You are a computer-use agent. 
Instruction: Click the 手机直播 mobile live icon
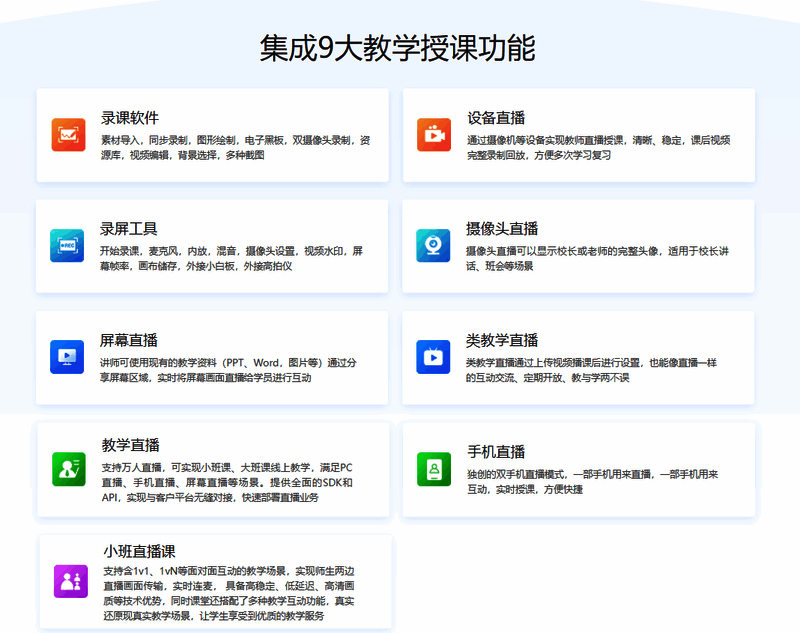point(433,468)
